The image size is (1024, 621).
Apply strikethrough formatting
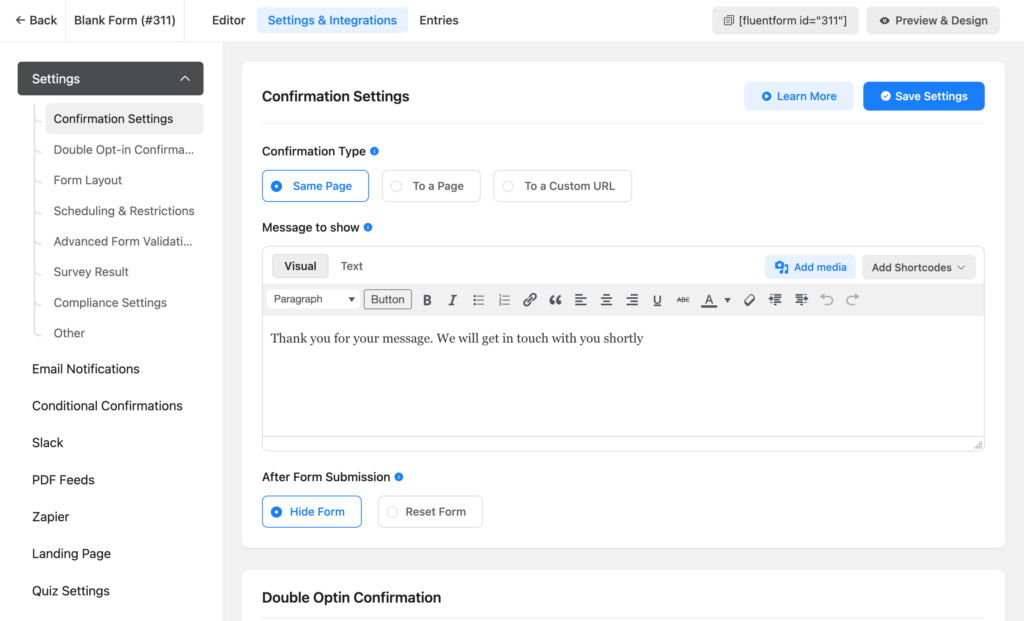pos(682,299)
